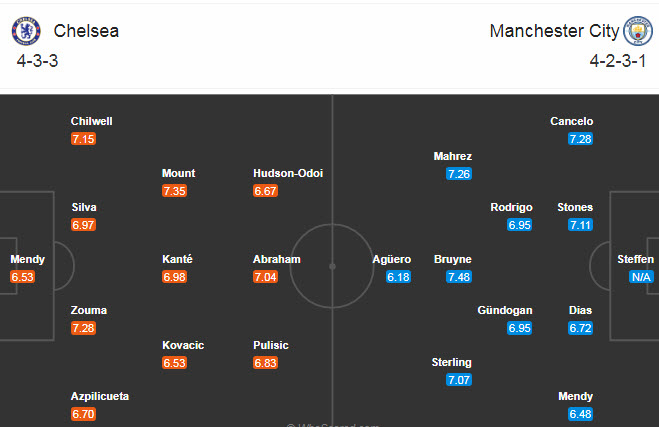
Task: Select player Zouma's name
Action: (89, 310)
